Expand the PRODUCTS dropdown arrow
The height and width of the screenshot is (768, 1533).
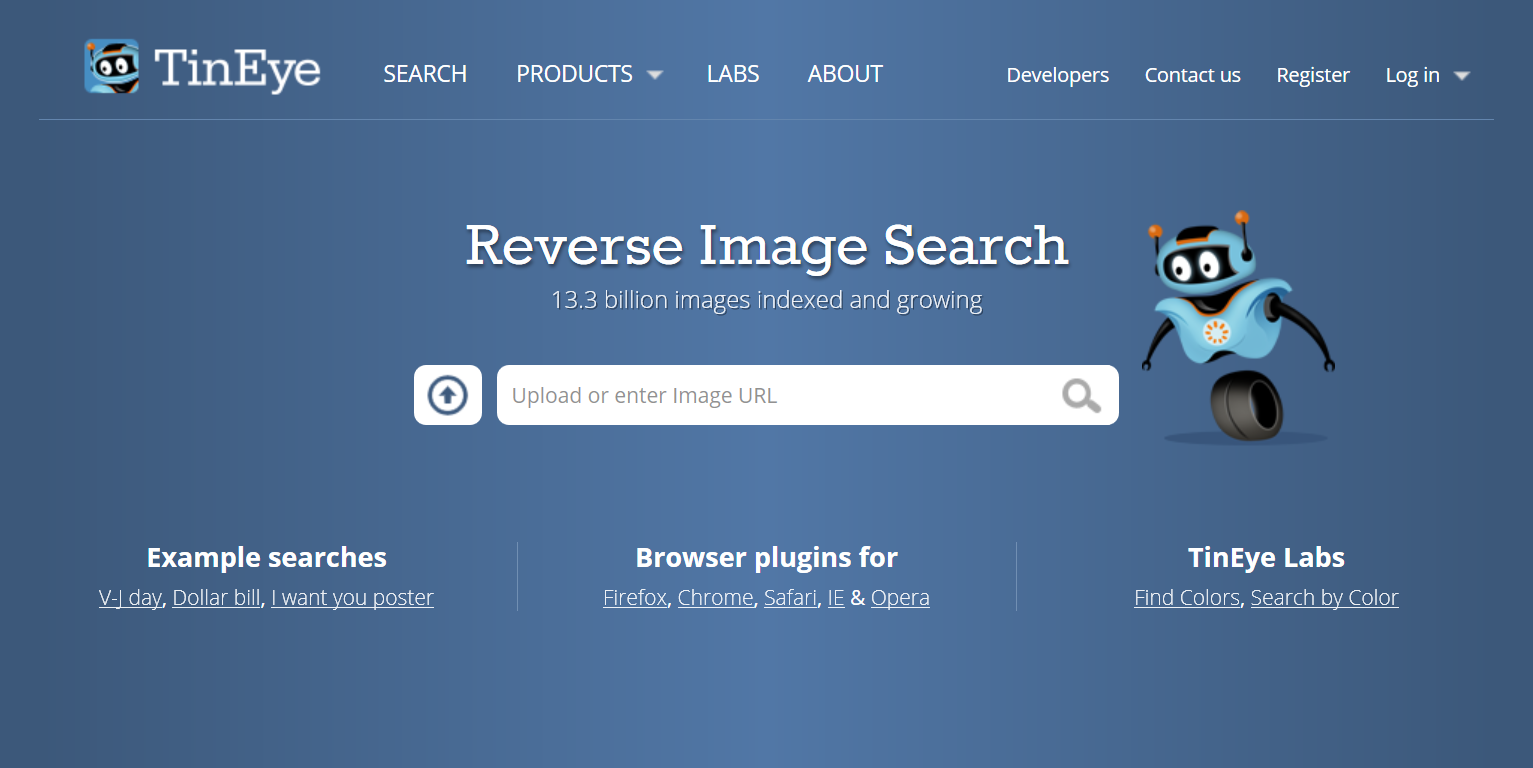[x=655, y=75]
